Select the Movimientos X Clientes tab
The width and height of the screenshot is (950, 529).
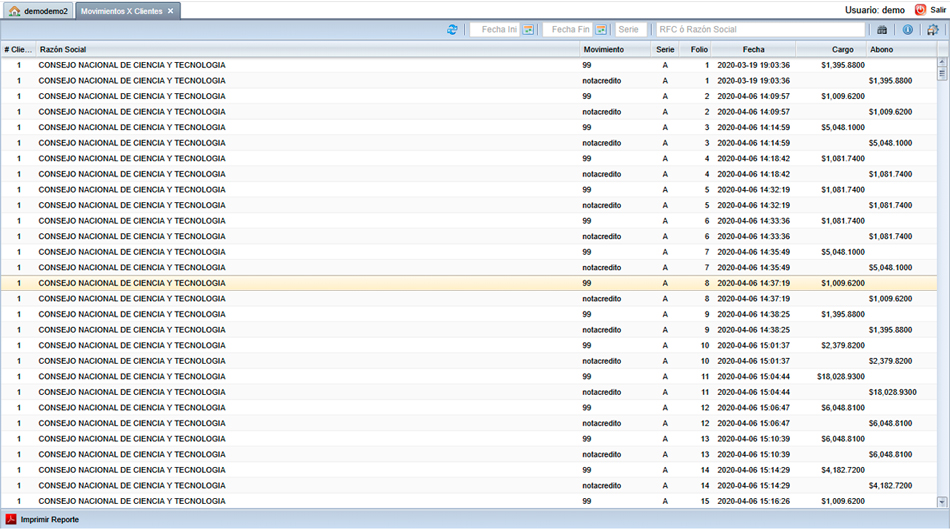[x=122, y=11]
